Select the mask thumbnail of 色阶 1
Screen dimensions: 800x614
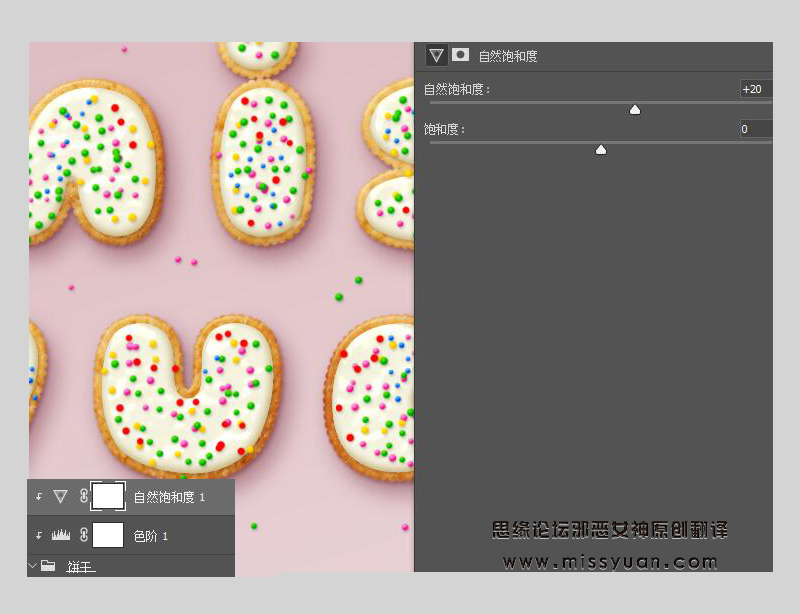pyautogui.click(x=107, y=533)
